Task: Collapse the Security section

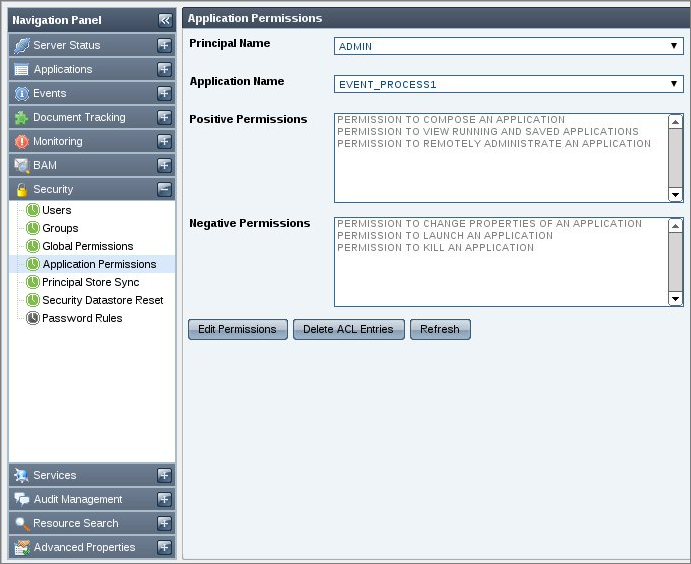Action: coord(165,189)
